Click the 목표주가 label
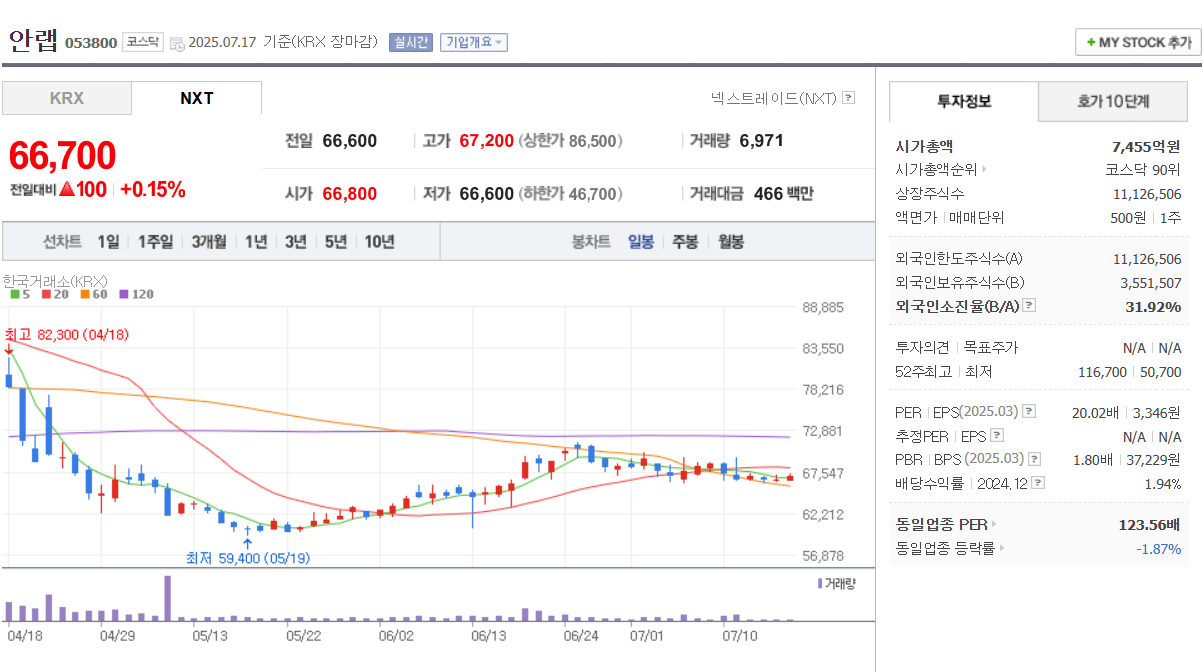The image size is (1204, 672). tap(989, 348)
